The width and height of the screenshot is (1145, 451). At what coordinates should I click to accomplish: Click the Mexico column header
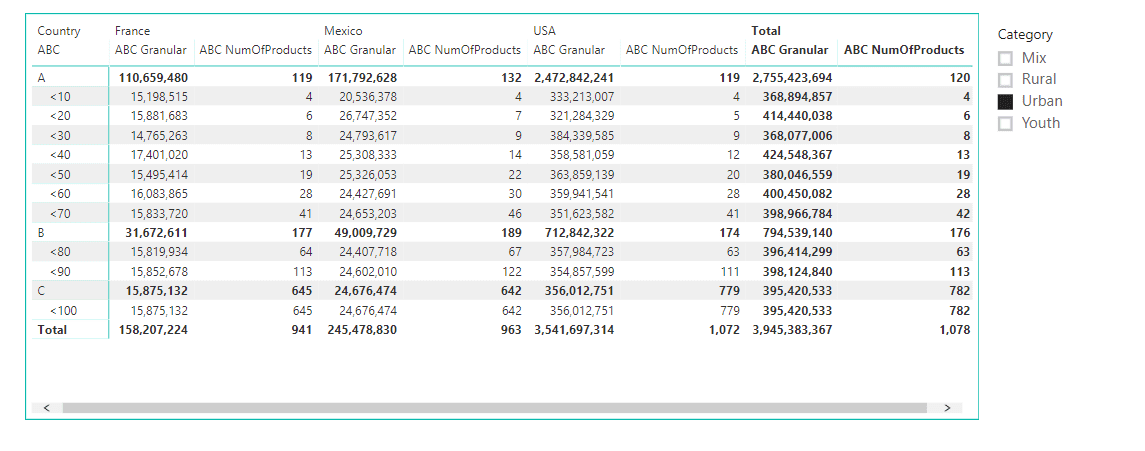(x=343, y=31)
